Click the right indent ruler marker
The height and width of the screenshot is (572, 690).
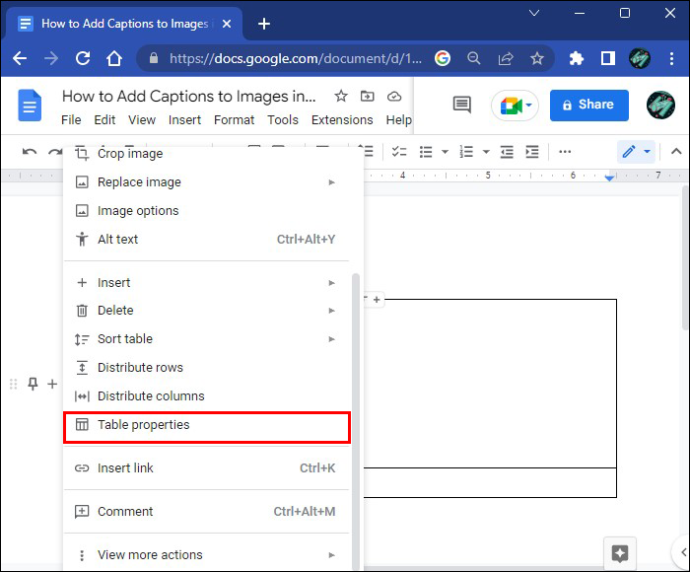(609, 178)
